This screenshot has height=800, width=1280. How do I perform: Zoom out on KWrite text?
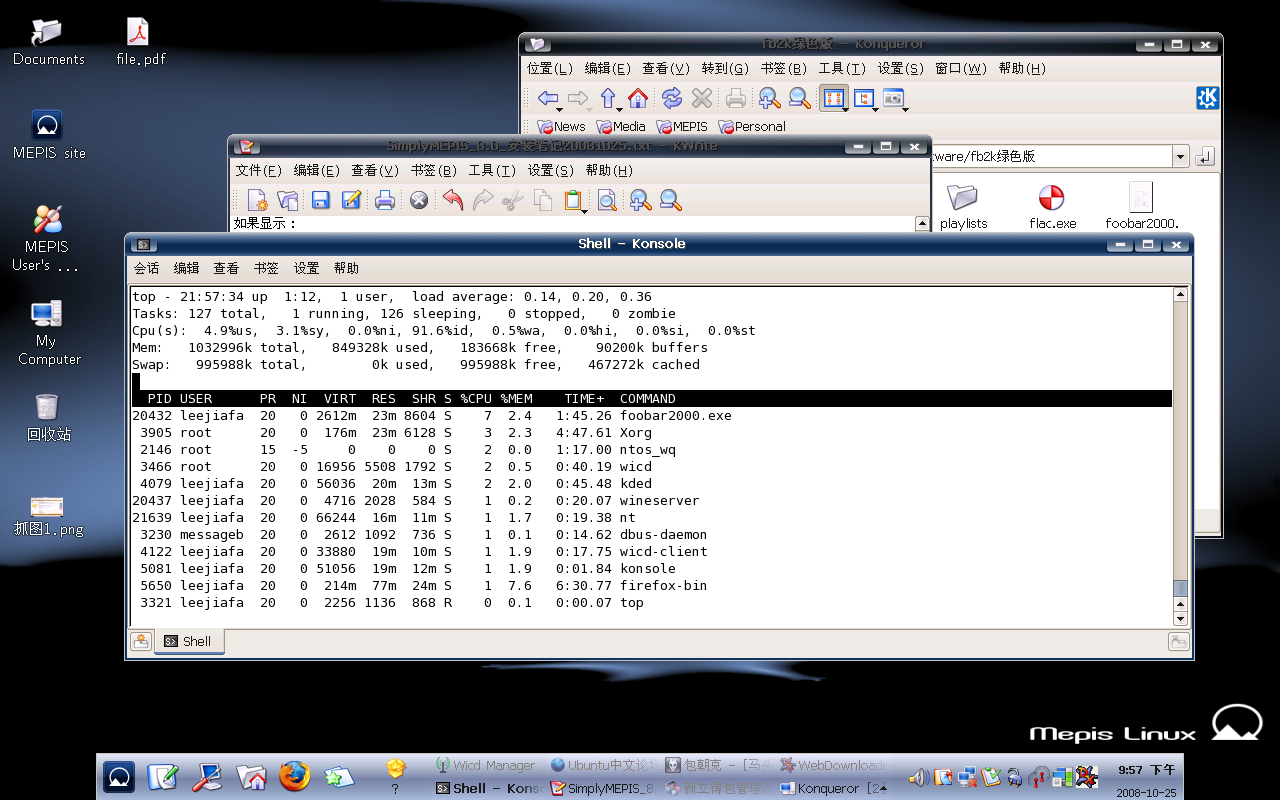point(671,200)
